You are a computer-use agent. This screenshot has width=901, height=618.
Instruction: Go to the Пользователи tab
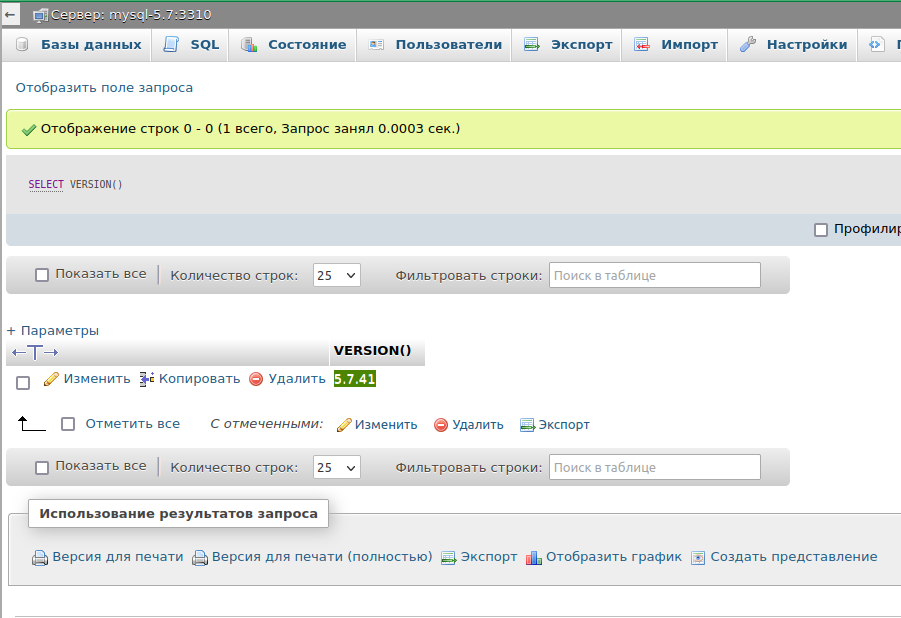[434, 45]
